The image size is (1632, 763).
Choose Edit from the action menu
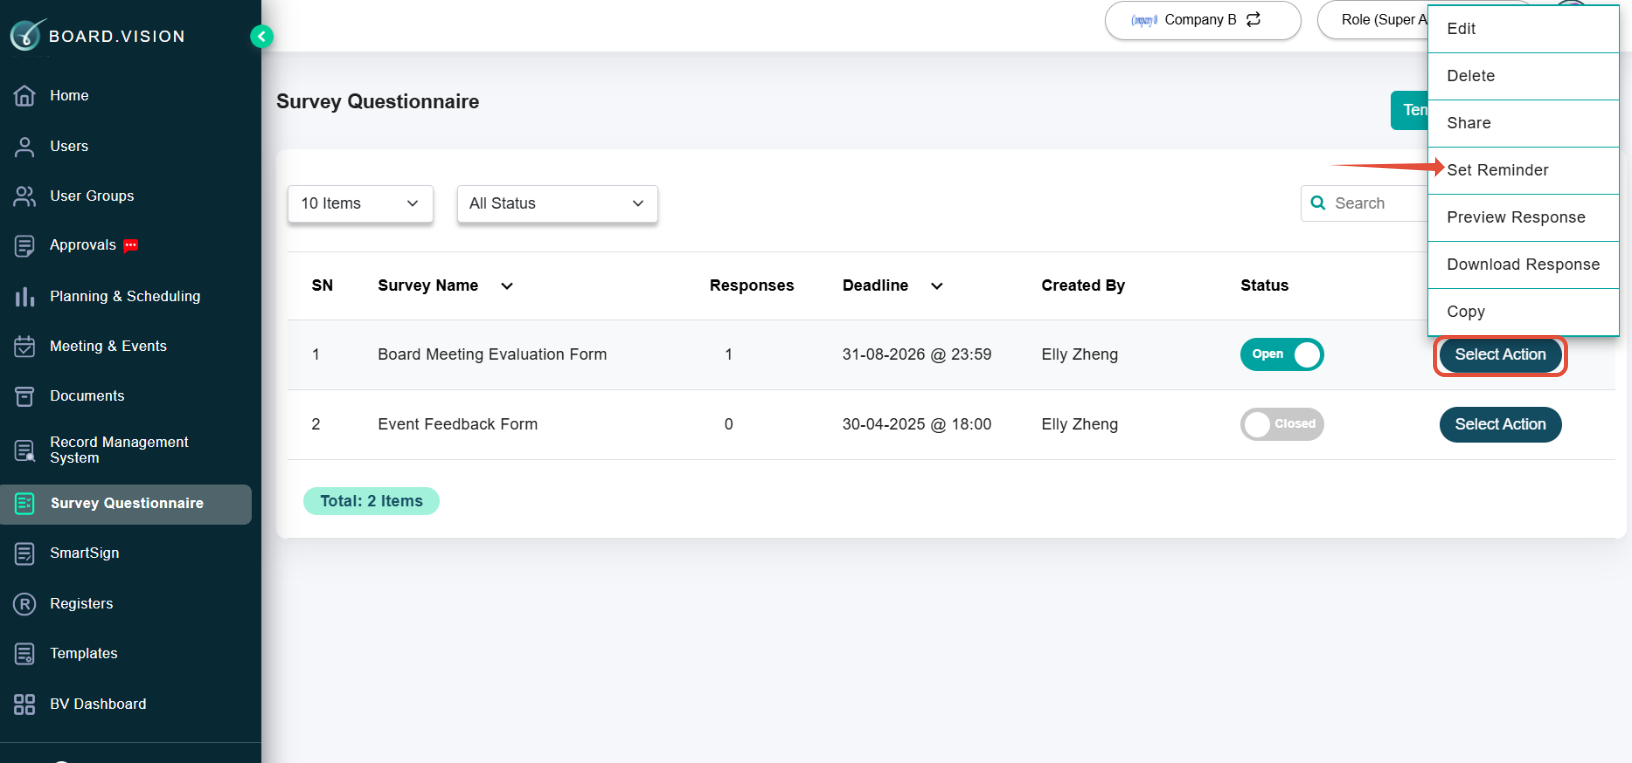tap(1523, 29)
